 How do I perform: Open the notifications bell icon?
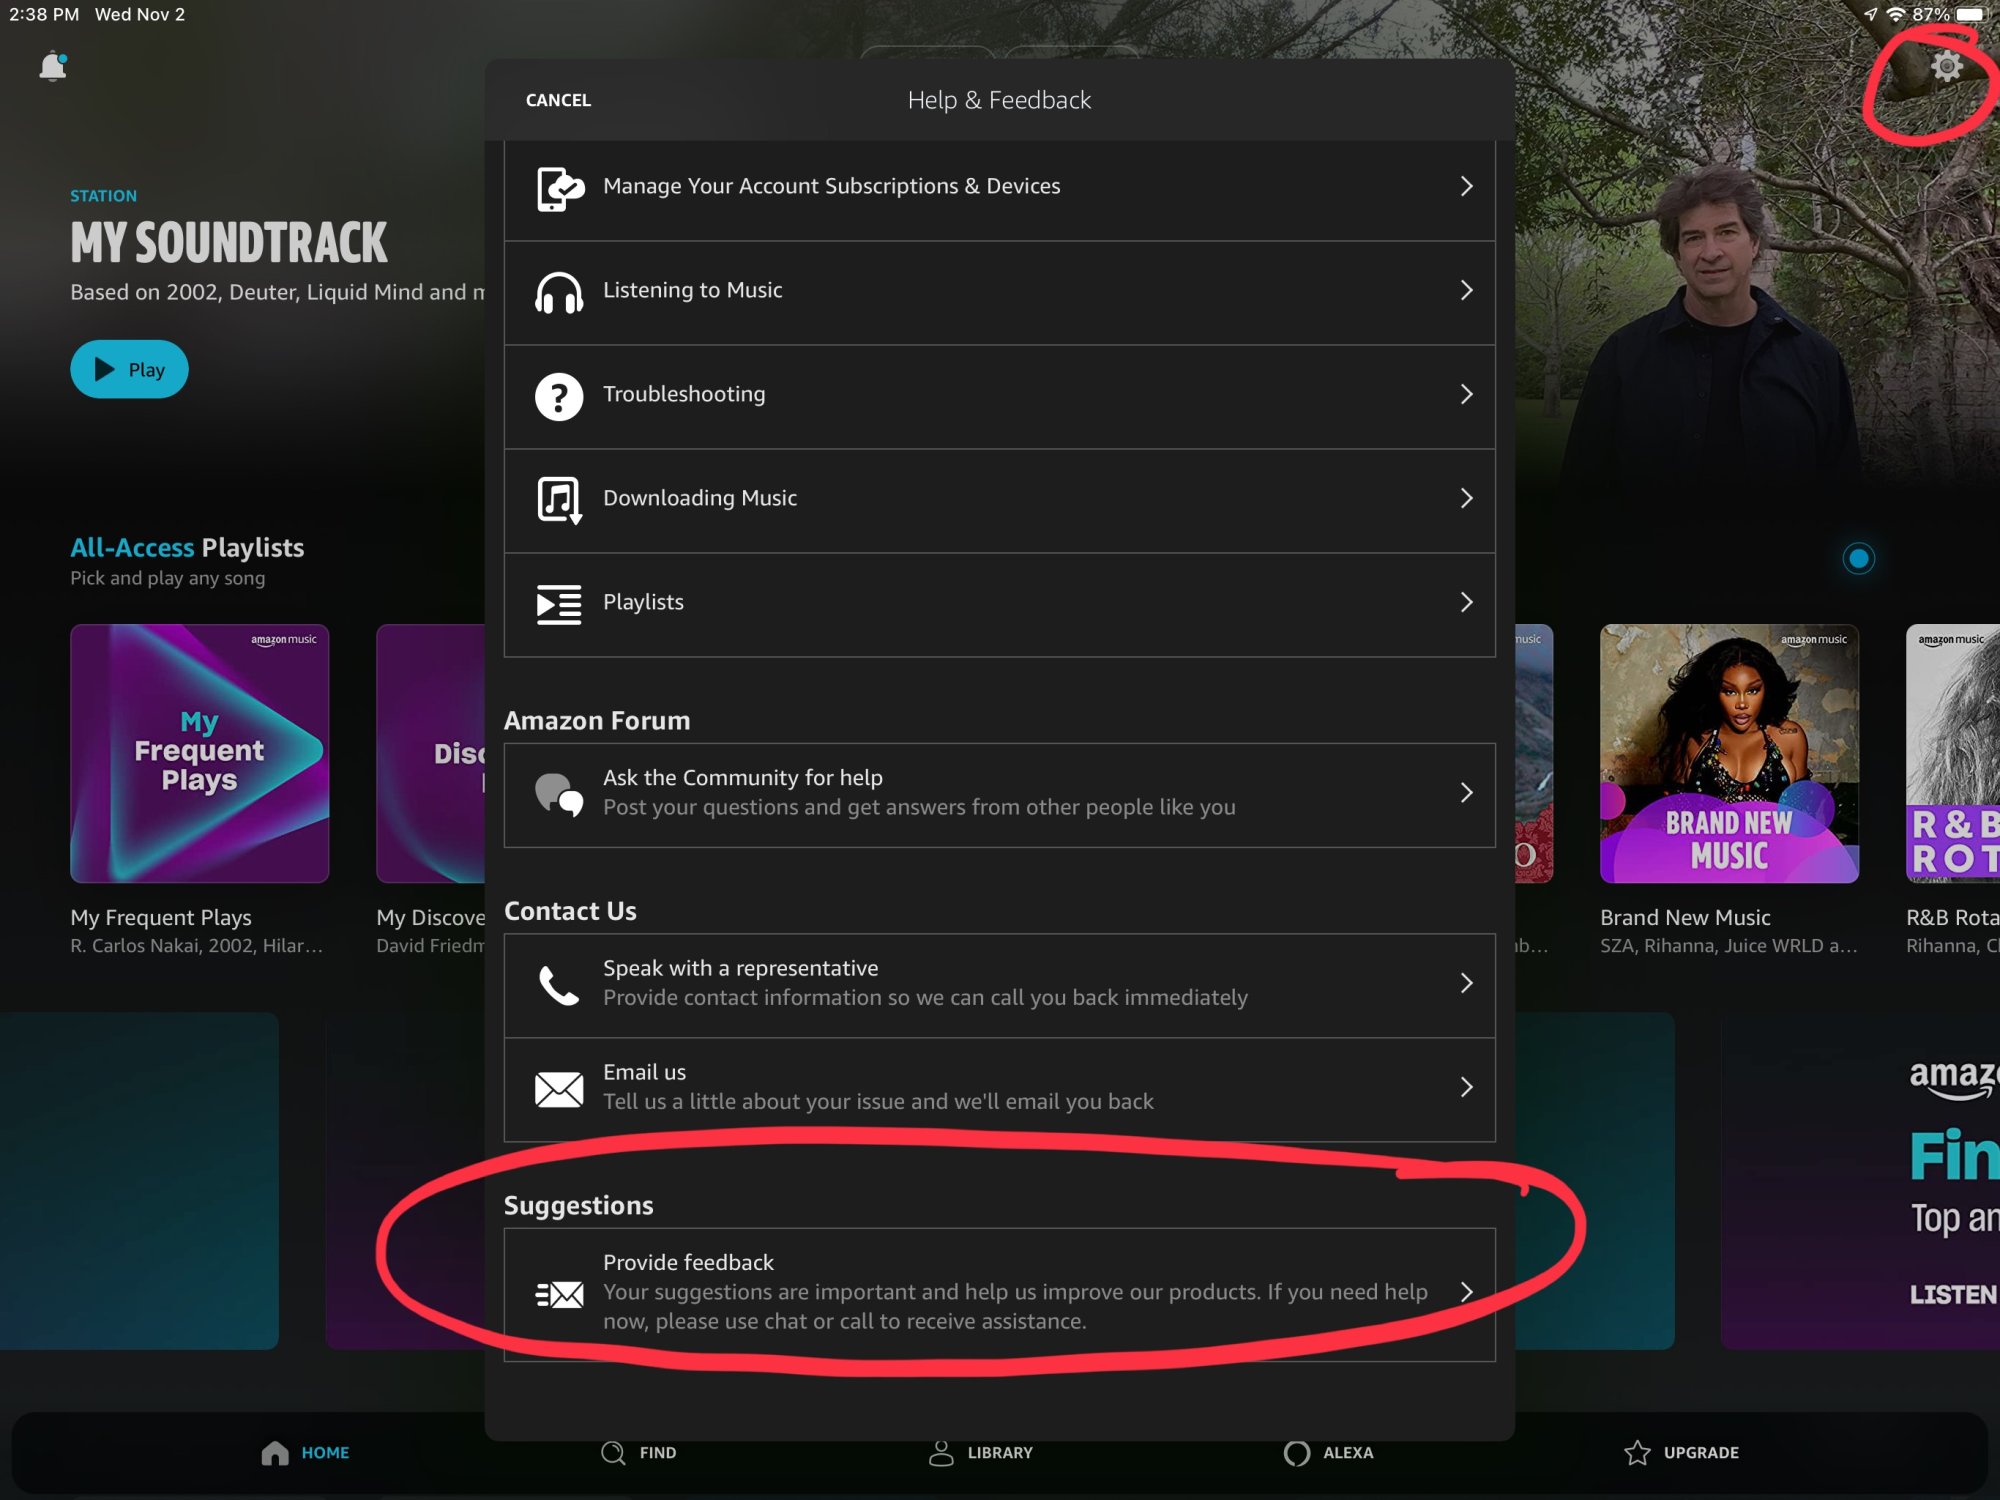pyautogui.click(x=53, y=67)
